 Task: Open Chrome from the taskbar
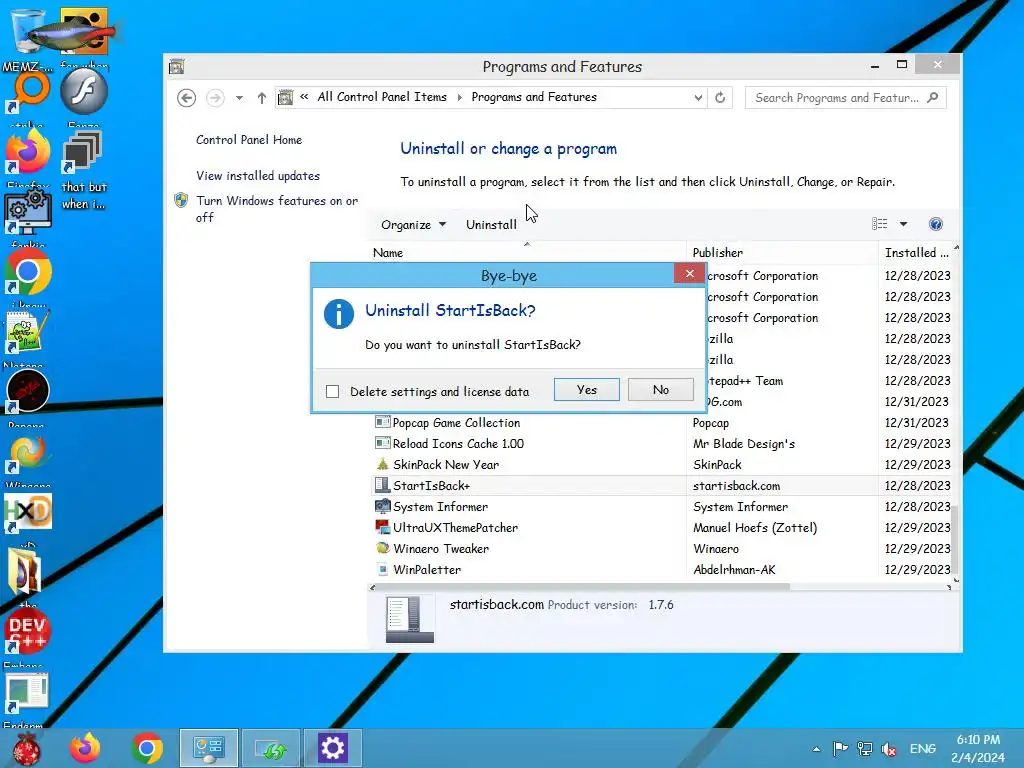(x=147, y=748)
